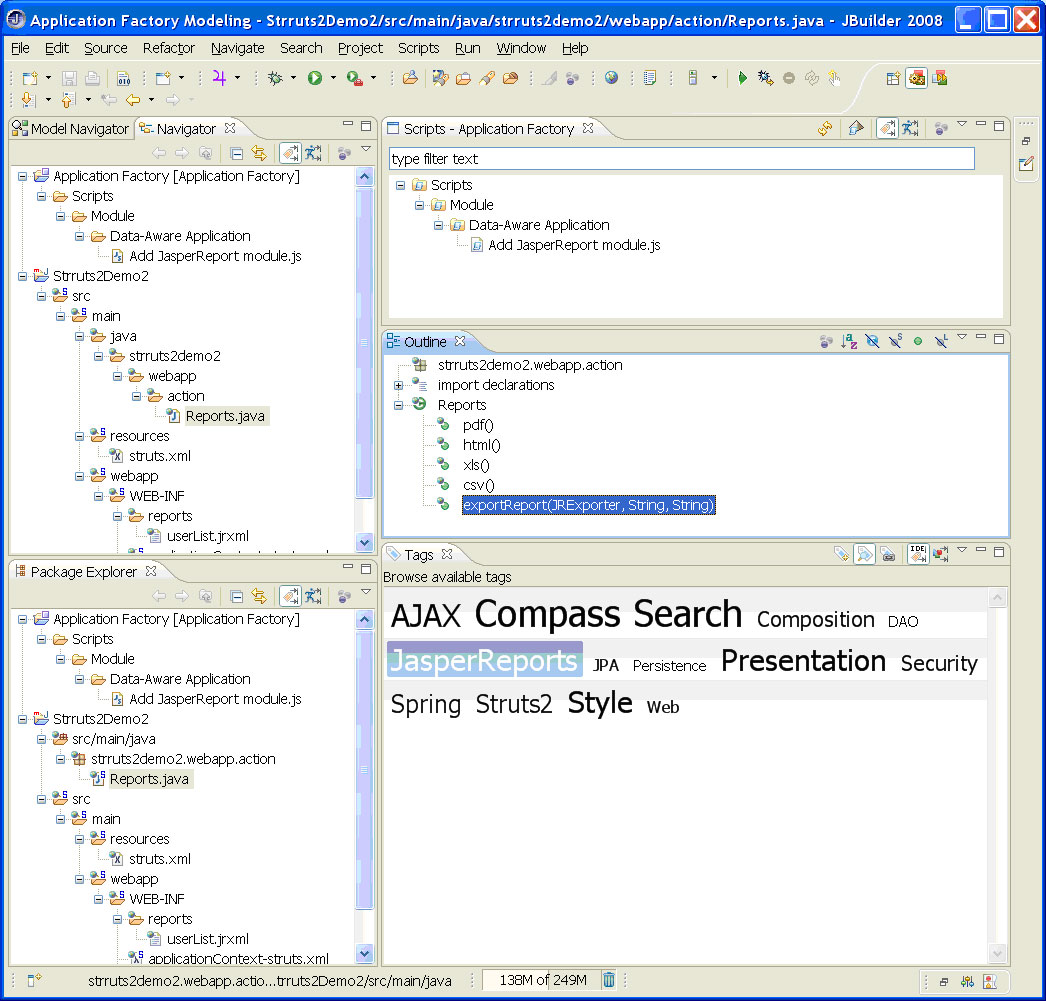The image size is (1046, 1001).
Task: Click the debug script bug icon
Action: tap(765, 78)
